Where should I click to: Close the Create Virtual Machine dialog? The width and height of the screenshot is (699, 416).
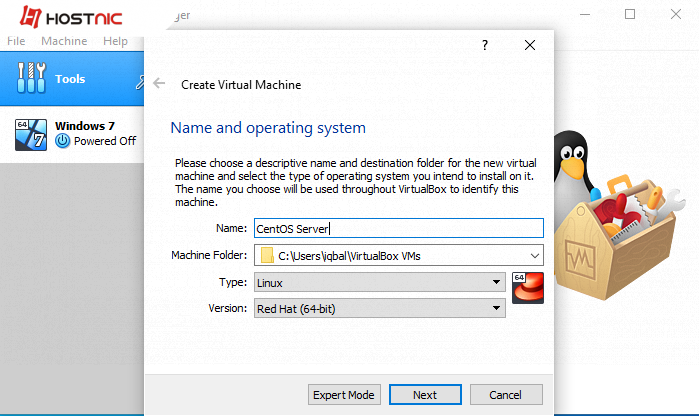tap(530, 45)
